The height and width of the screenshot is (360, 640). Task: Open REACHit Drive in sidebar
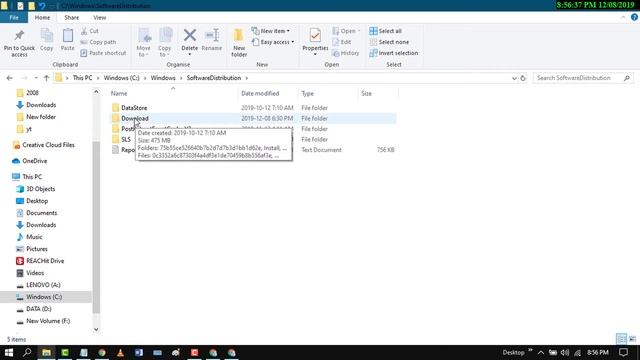(x=45, y=261)
